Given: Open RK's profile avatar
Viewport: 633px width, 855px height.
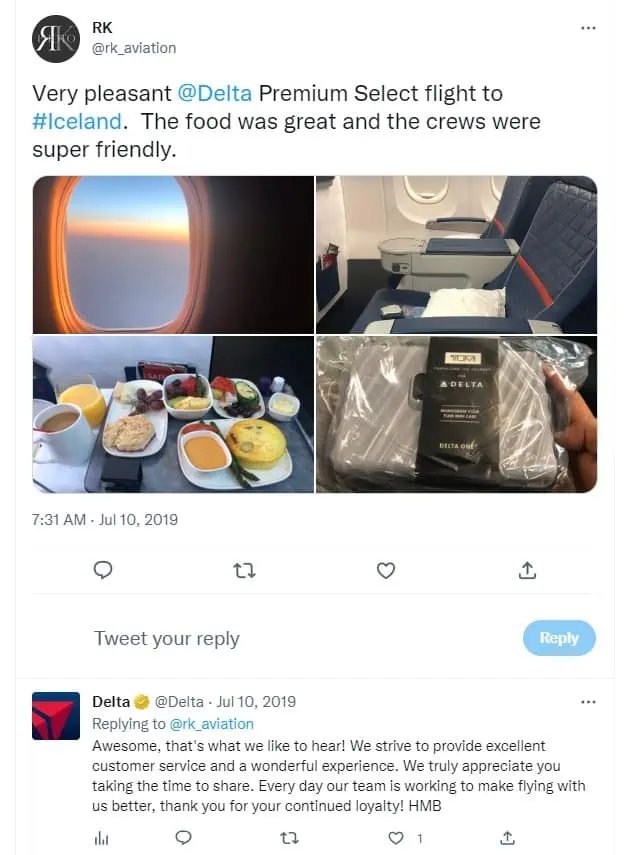Looking at the screenshot, I should [x=56, y=39].
